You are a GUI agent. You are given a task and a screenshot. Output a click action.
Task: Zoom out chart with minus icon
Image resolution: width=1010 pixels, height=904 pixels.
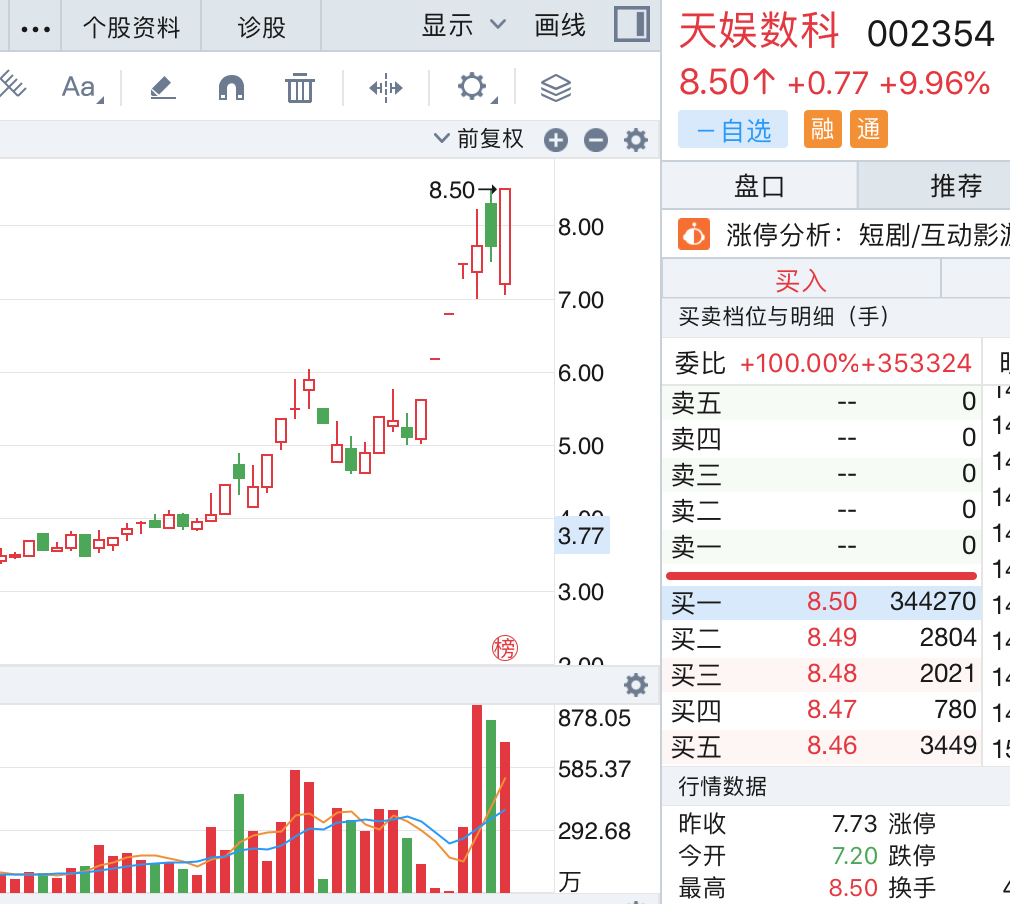click(x=596, y=141)
